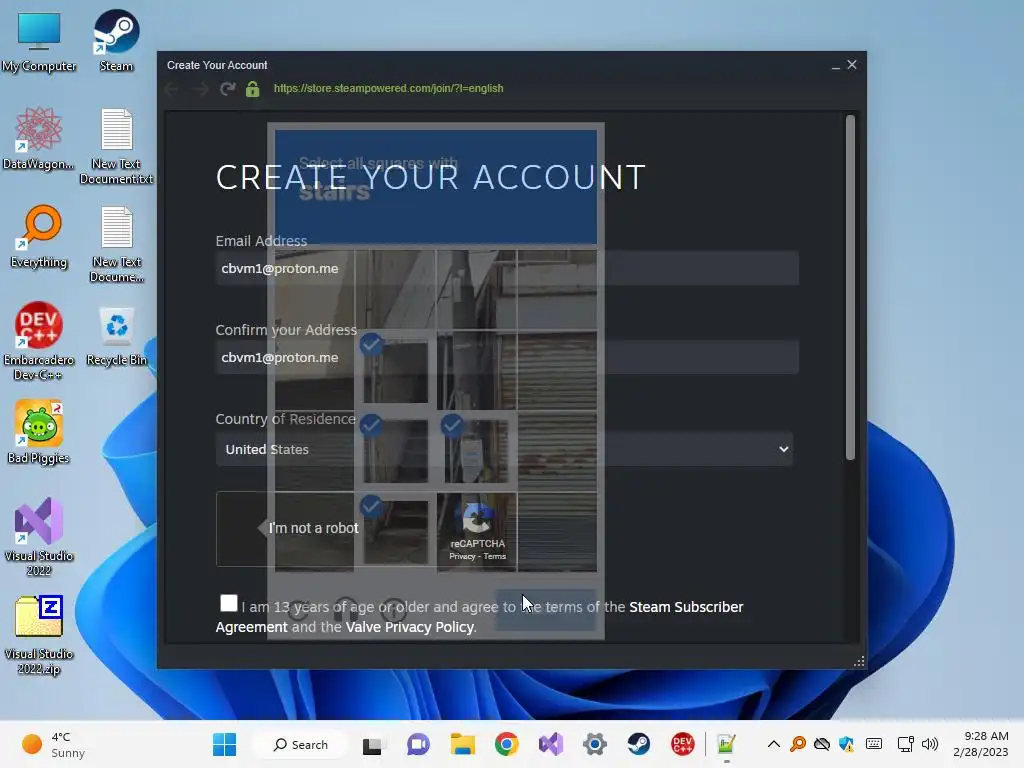Open the clock showing 9:28 AM
The image size is (1024, 768).
pyautogui.click(x=981, y=744)
